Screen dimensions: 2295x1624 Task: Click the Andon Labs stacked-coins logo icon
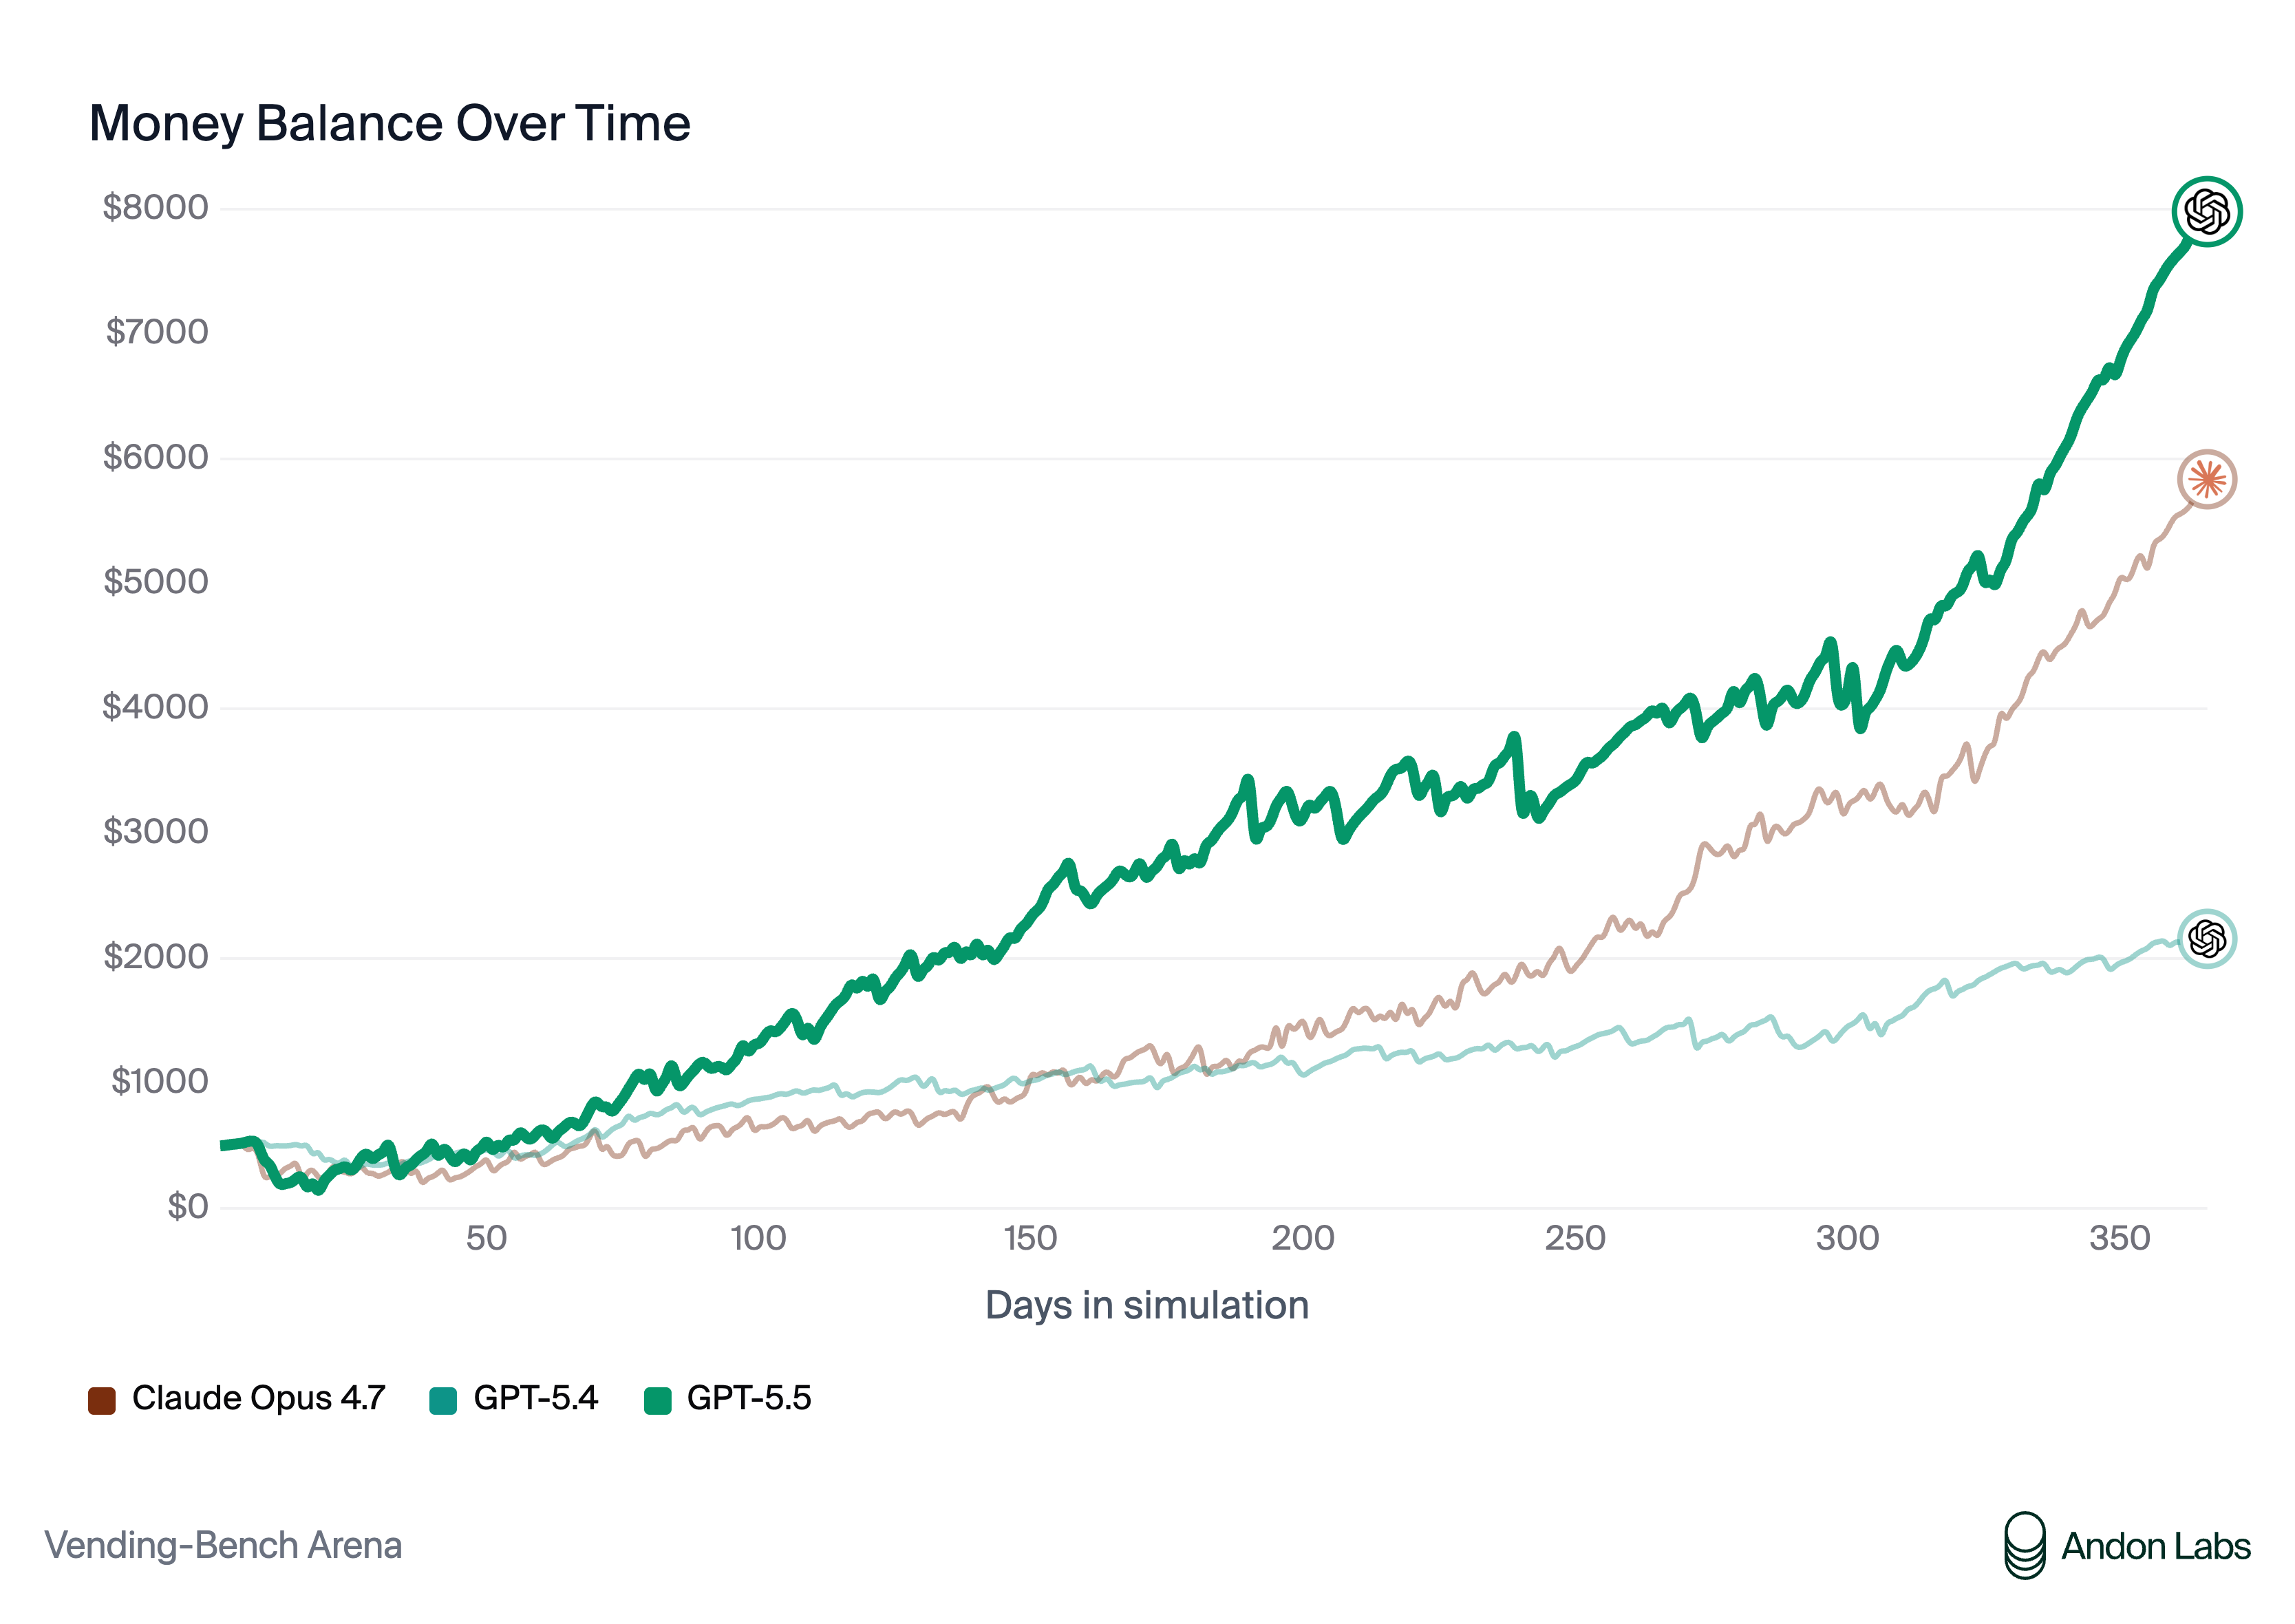click(2024, 1545)
